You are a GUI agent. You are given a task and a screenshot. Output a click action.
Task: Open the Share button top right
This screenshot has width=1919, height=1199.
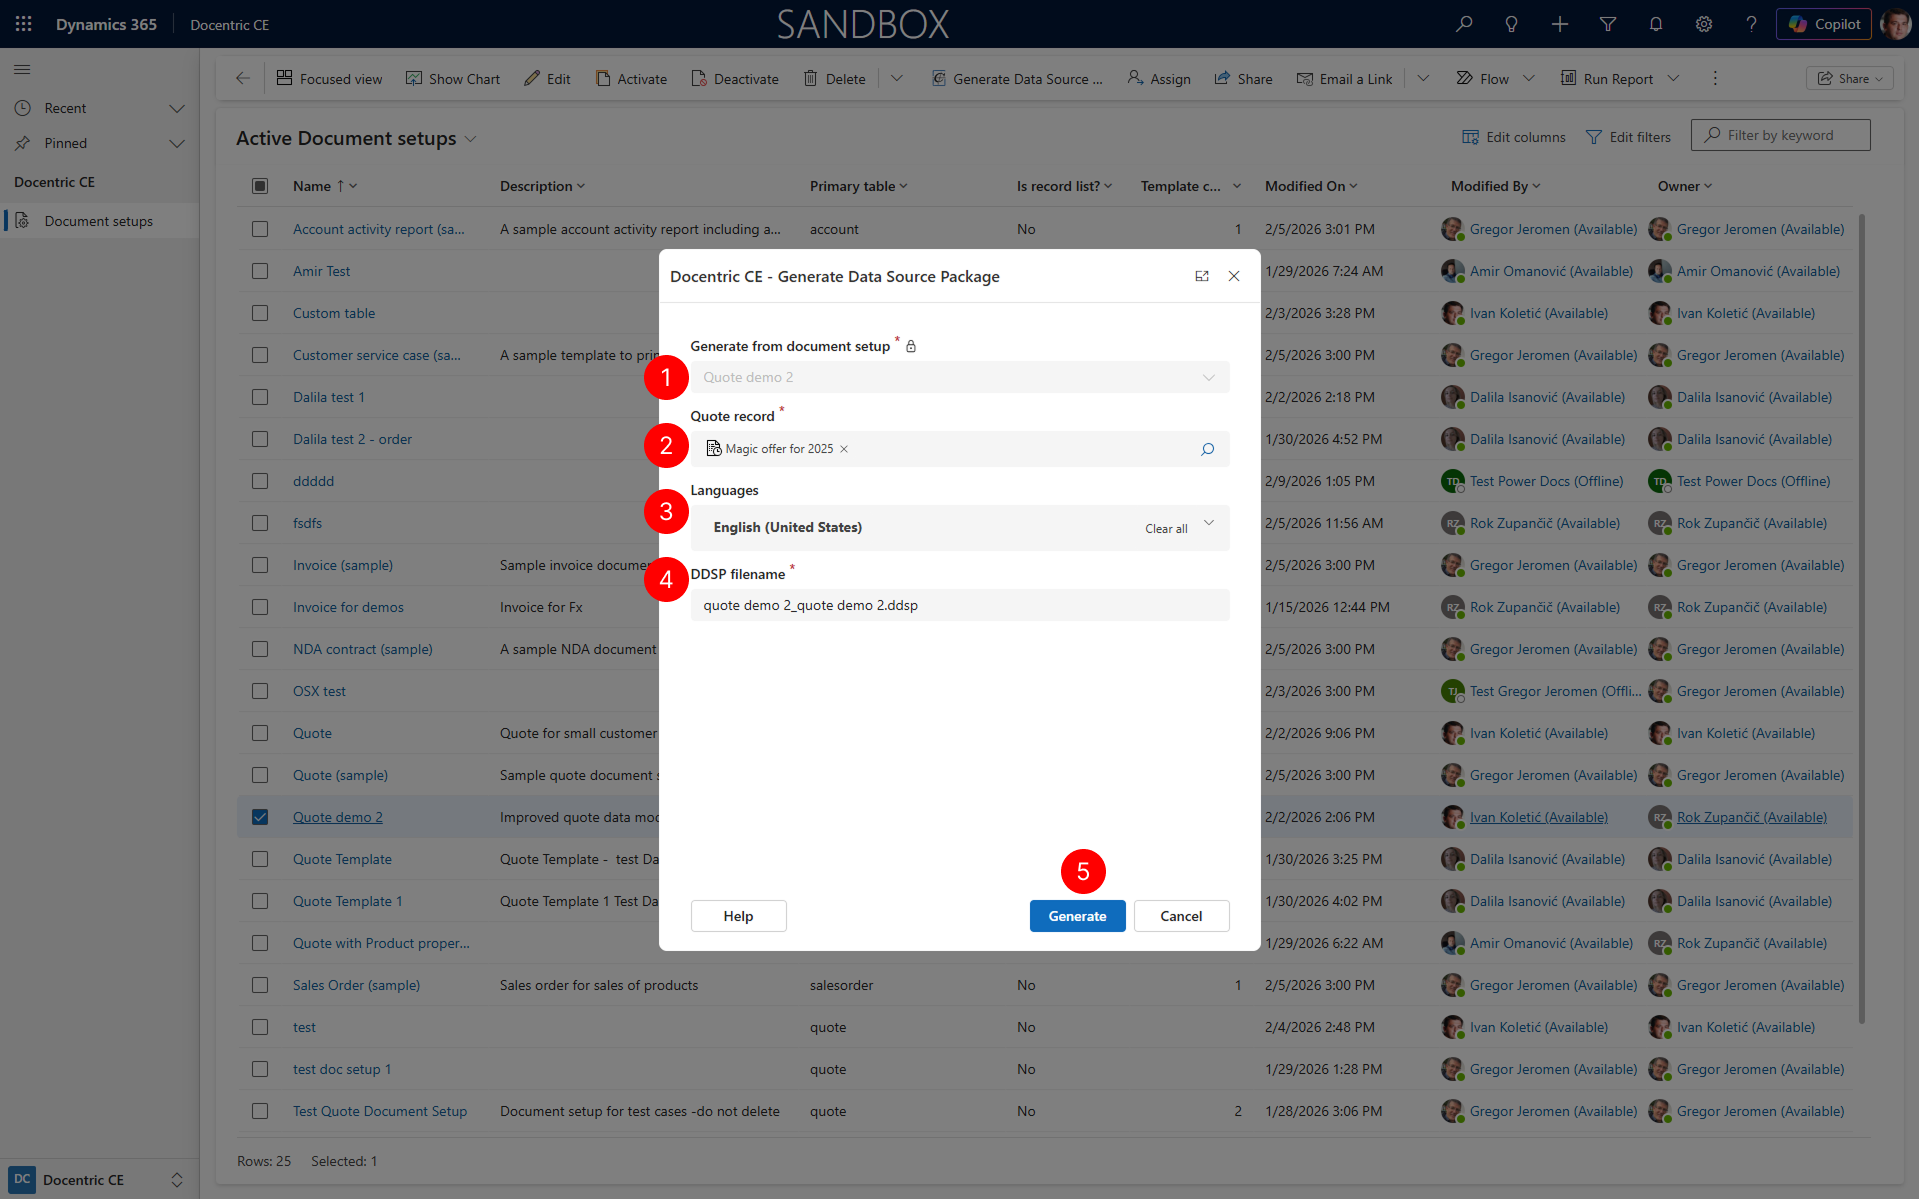(1850, 78)
